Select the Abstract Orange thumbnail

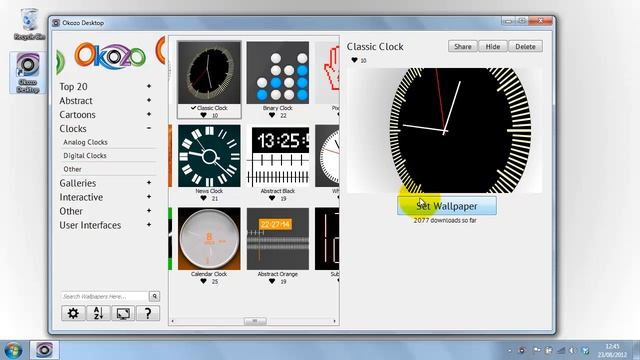(x=278, y=239)
